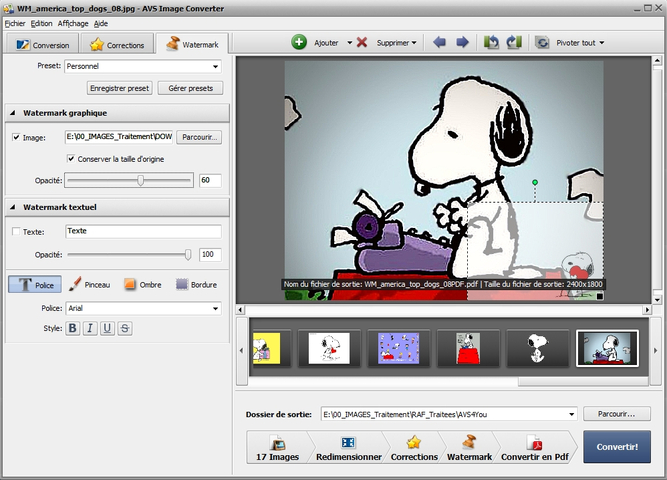Viewport: 667px width, 480px height.
Task: Open the Affichage menu
Action: point(72,22)
